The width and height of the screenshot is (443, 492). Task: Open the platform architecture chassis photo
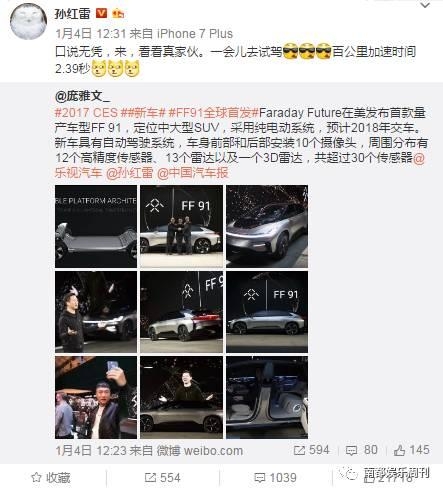[96, 226]
